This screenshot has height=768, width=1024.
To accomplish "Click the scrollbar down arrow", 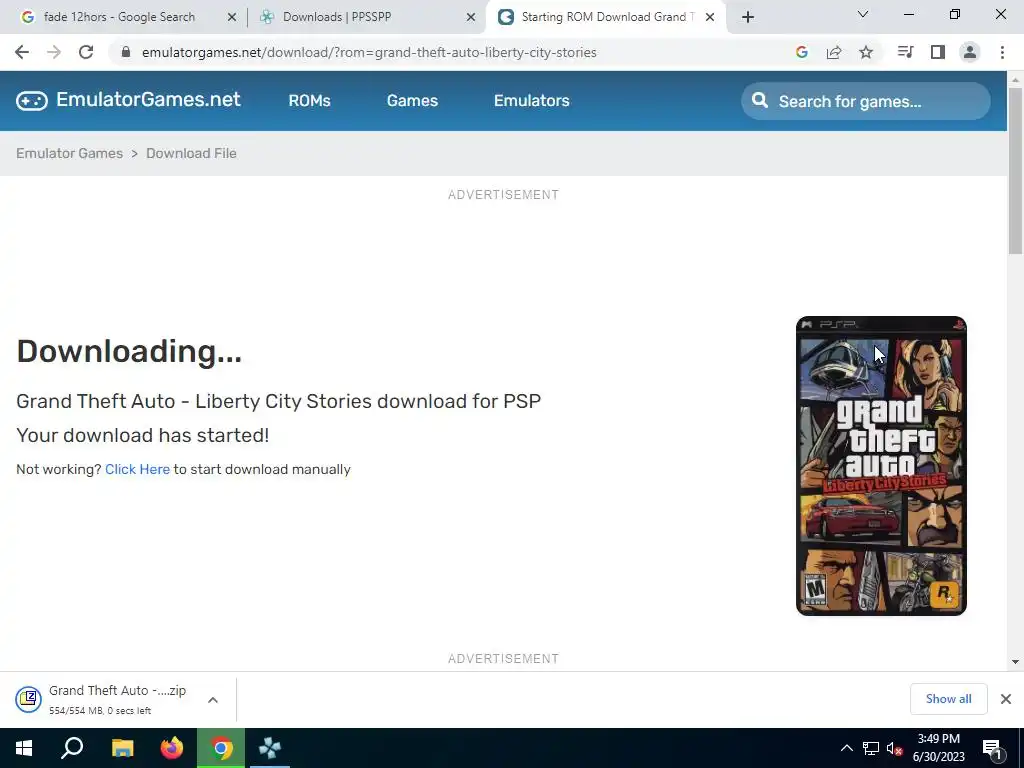I will pos(1015,662).
